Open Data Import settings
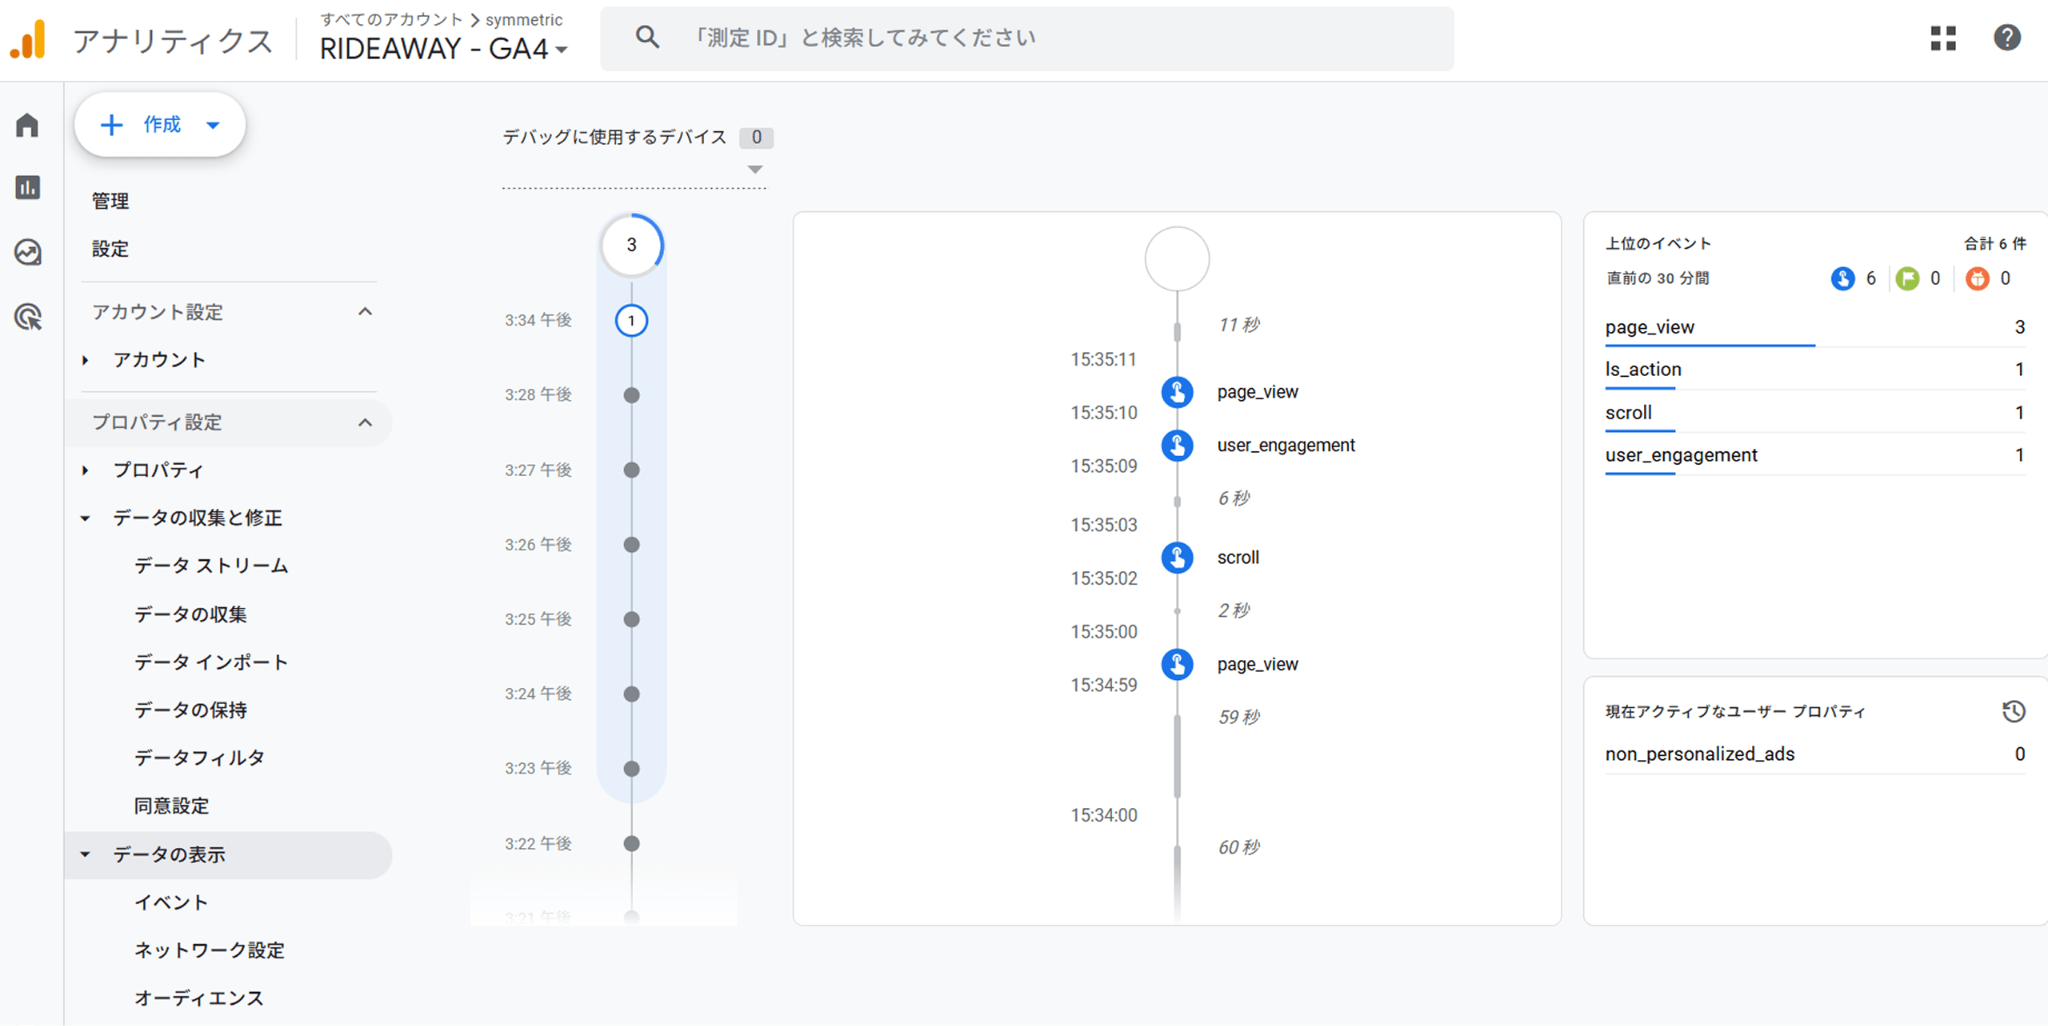 pos(211,662)
